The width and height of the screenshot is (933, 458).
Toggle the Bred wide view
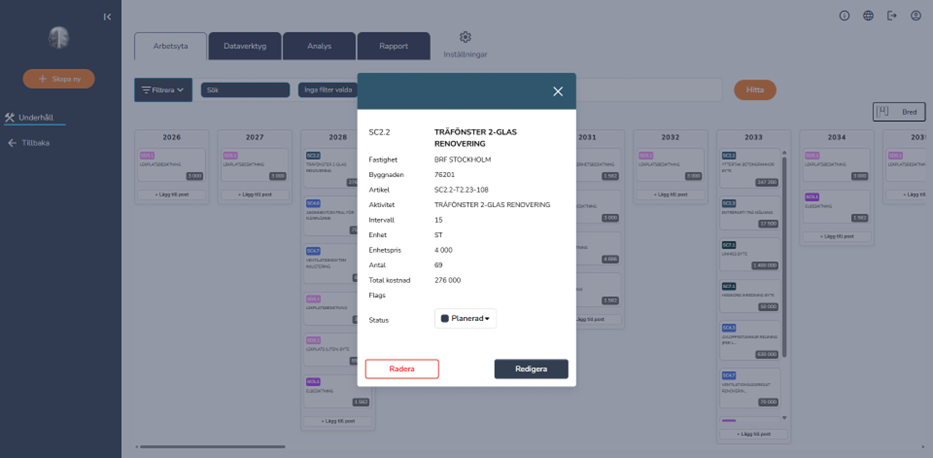pos(900,112)
